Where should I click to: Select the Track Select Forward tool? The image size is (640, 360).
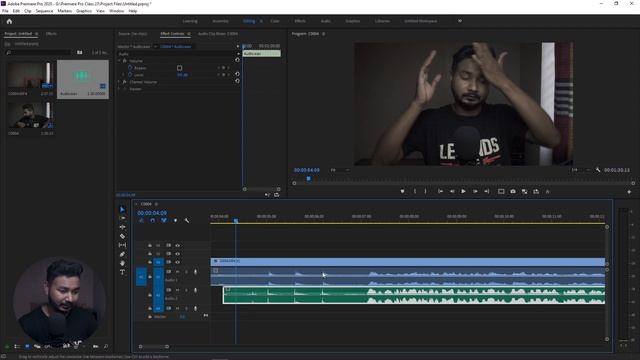pyautogui.click(x=122, y=218)
